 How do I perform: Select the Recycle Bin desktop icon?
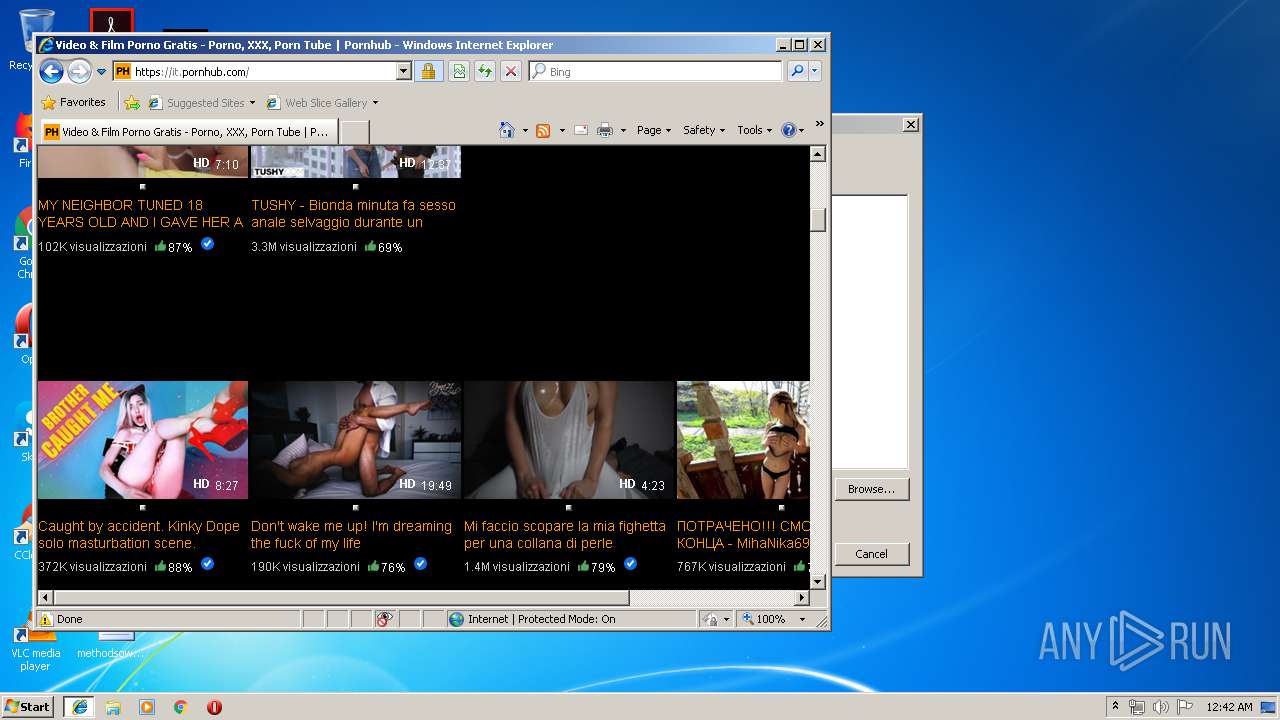(x=34, y=40)
